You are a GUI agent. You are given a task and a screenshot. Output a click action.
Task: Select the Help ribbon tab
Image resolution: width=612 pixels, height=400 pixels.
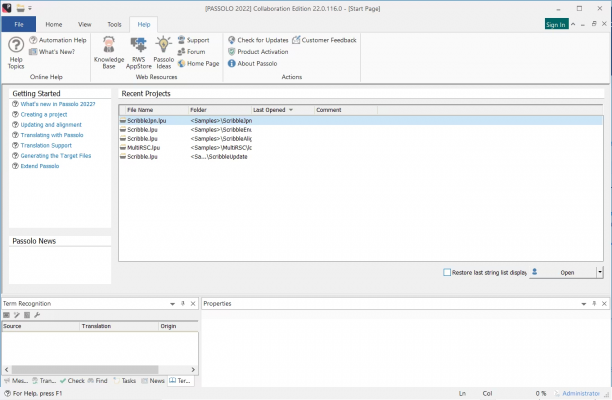coord(144,24)
